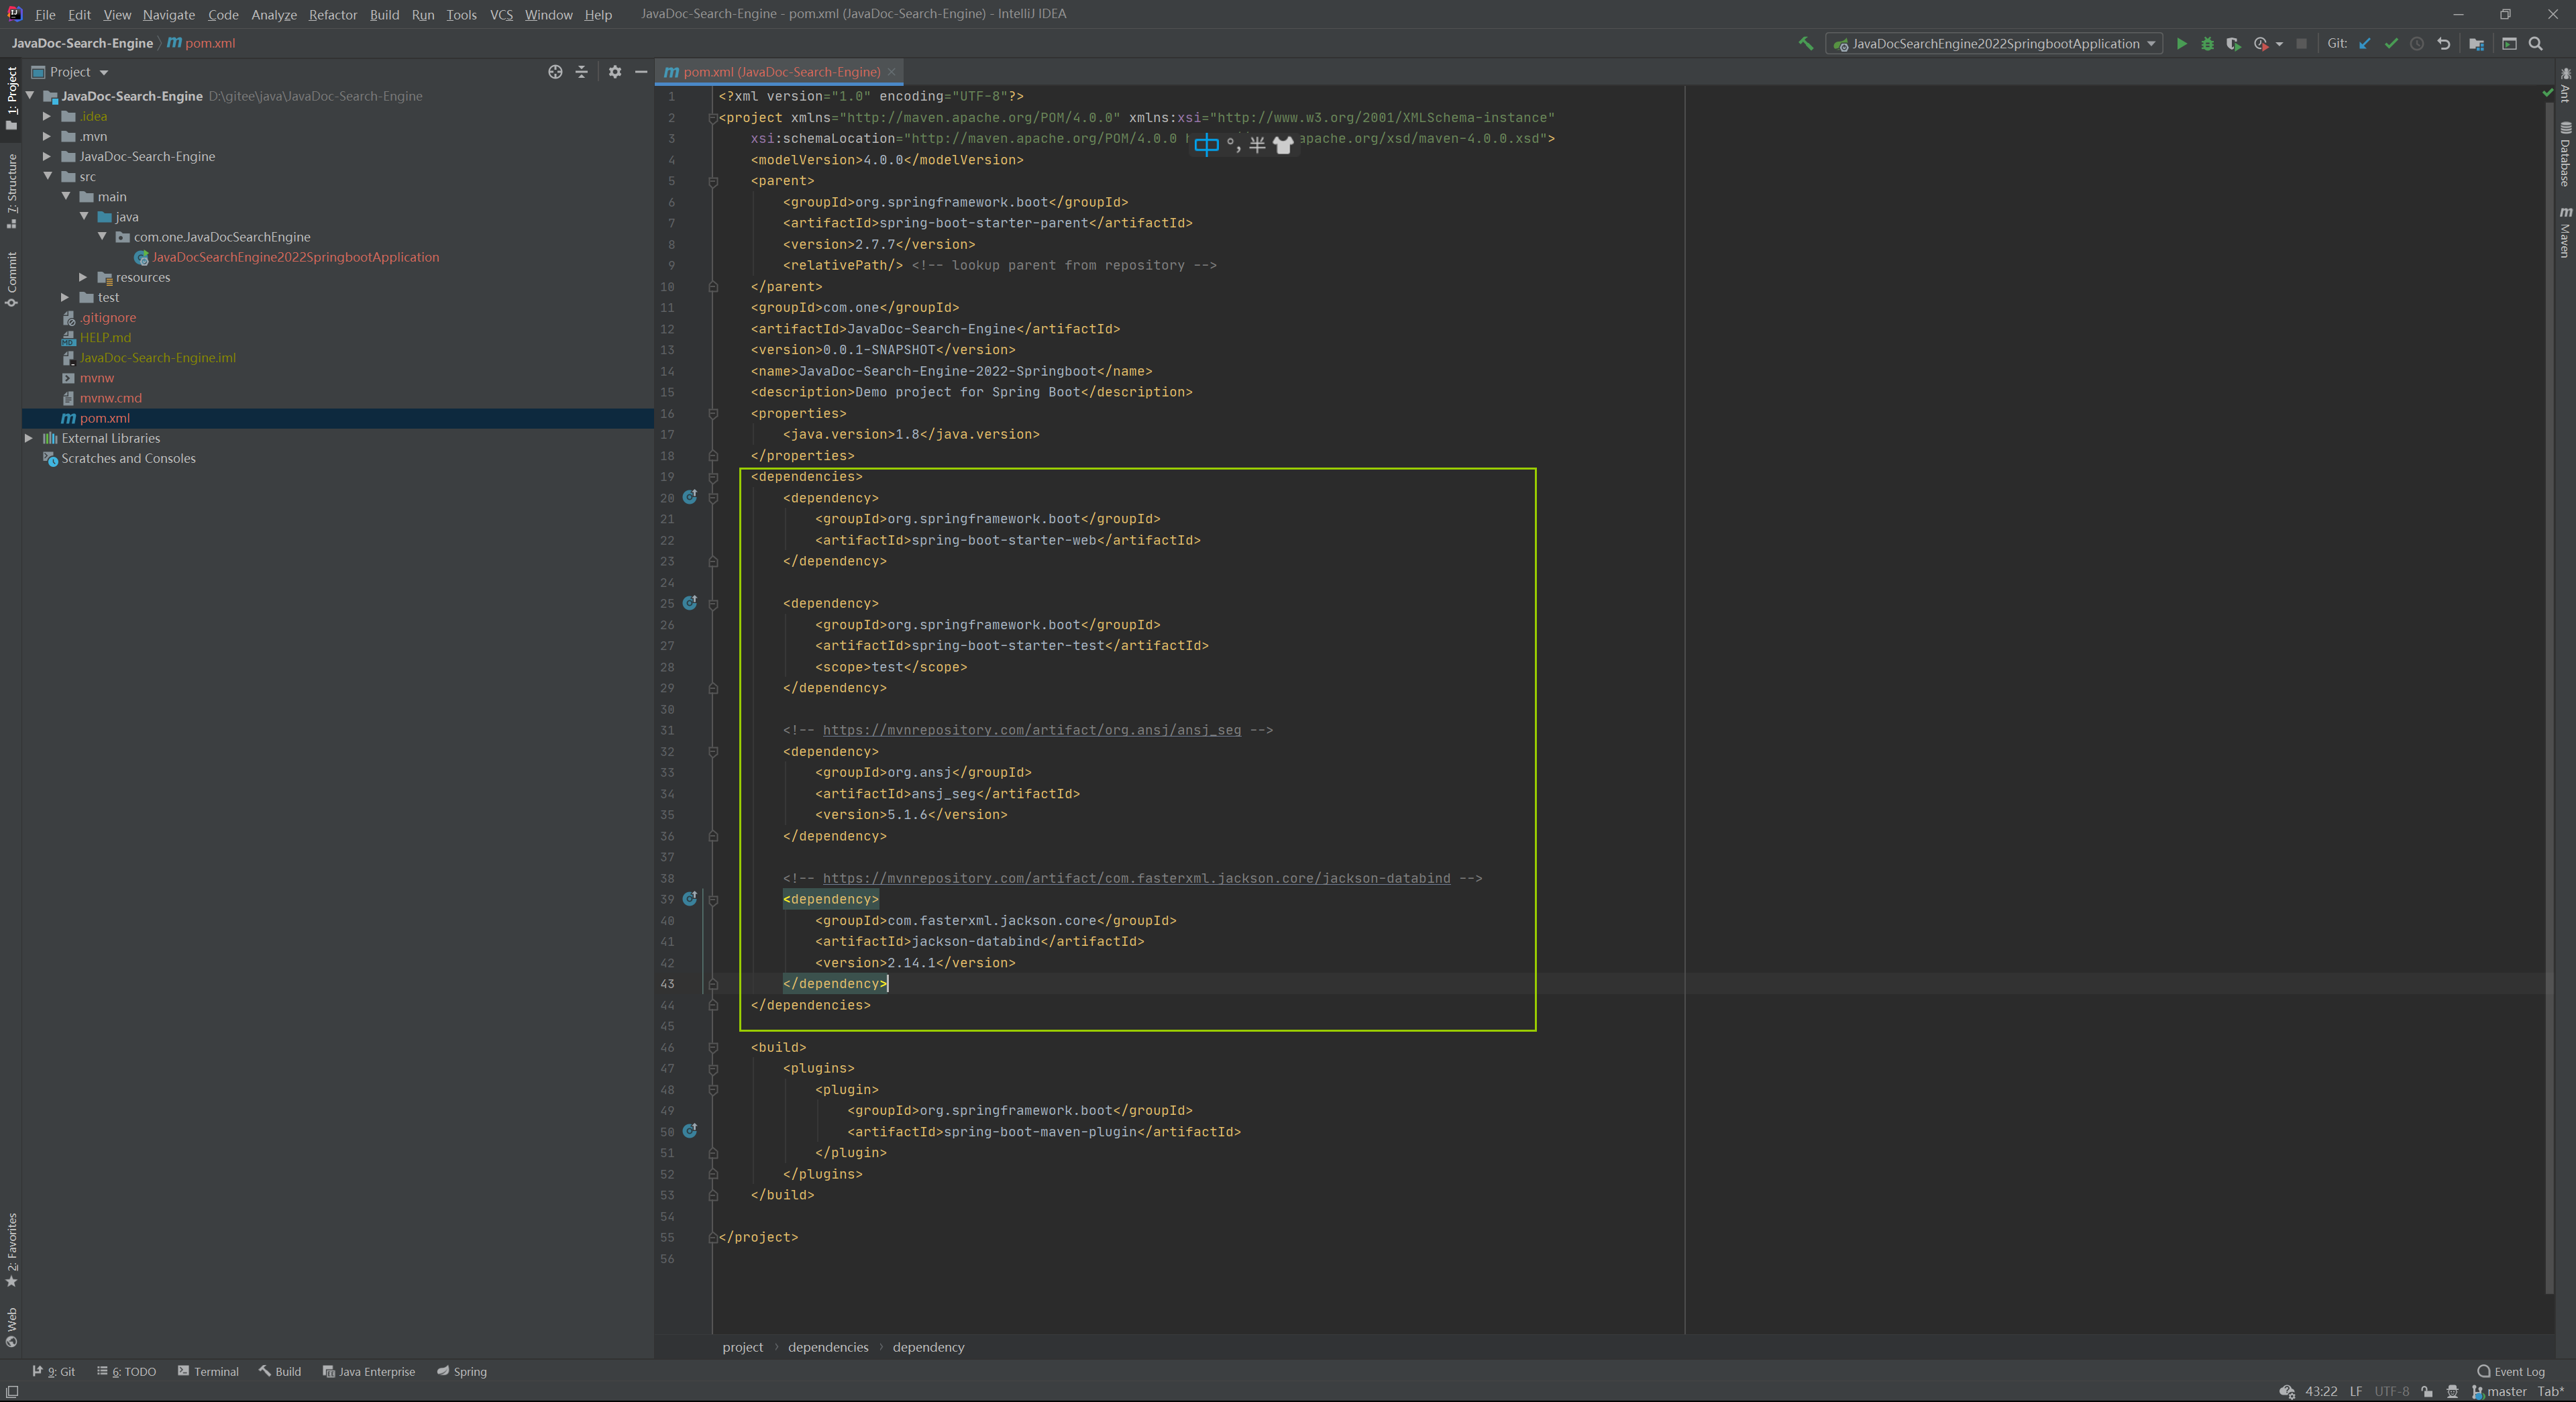Expand the .idea folder
Screen dimensions: 2576x1402
click(x=47, y=116)
